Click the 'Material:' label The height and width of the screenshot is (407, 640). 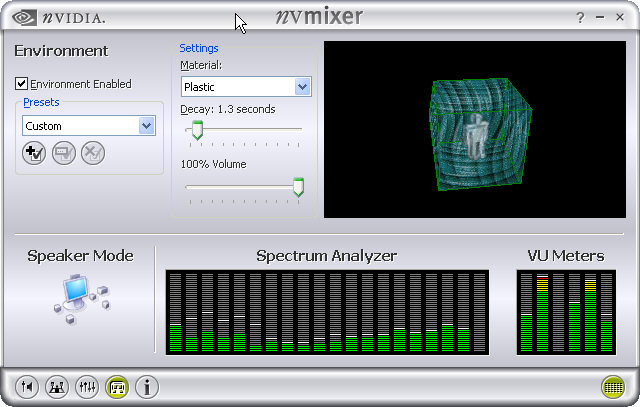201,65
